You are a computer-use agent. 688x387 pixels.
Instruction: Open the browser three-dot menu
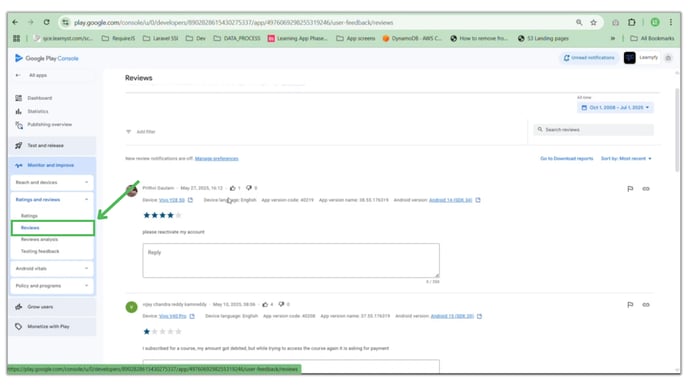point(671,22)
